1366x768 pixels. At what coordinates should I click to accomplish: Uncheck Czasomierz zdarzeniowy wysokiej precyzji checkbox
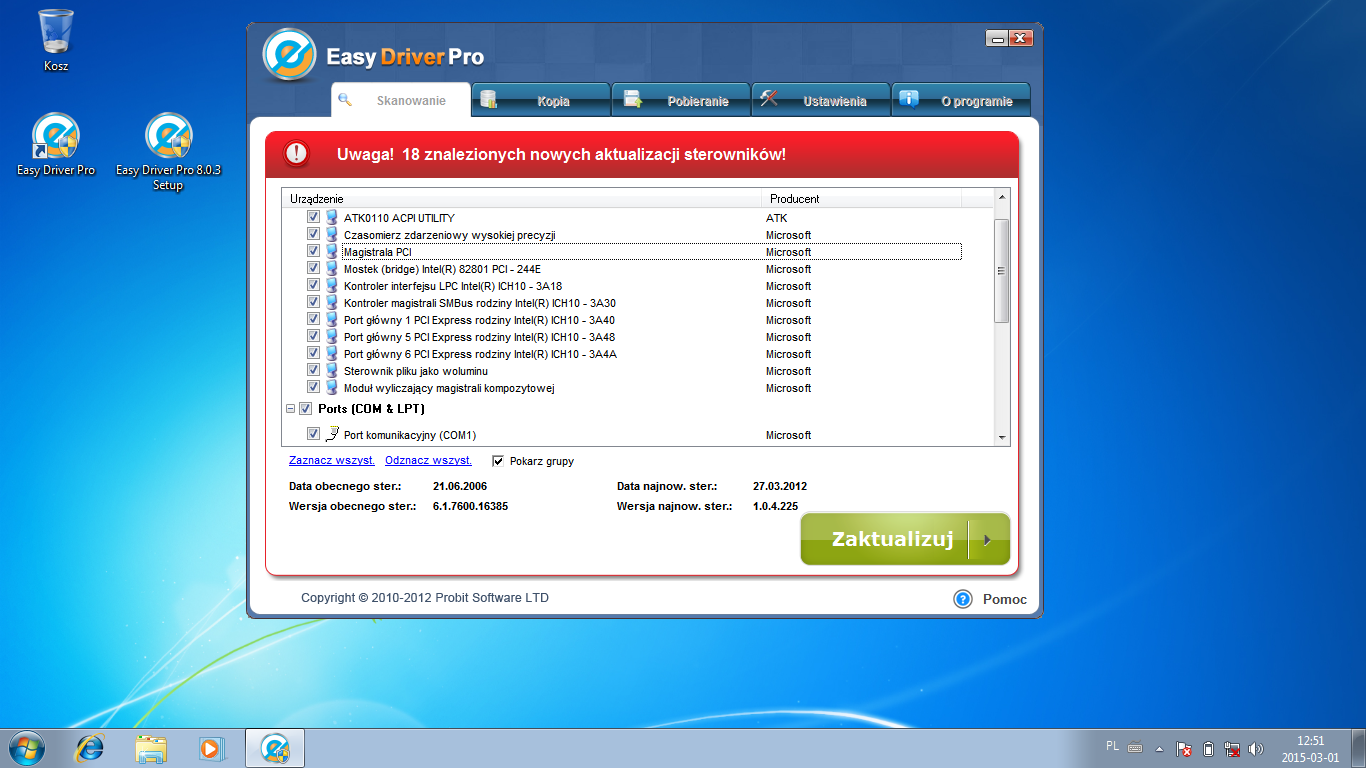(x=313, y=235)
